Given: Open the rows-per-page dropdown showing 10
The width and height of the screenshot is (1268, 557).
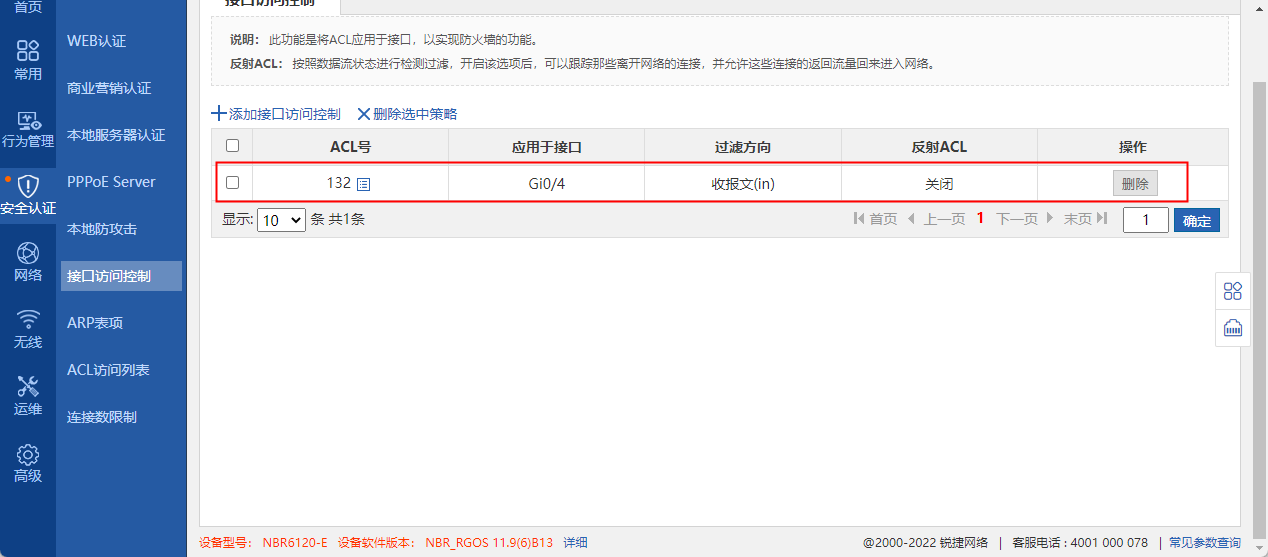Looking at the screenshot, I should pyautogui.click(x=281, y=220).
